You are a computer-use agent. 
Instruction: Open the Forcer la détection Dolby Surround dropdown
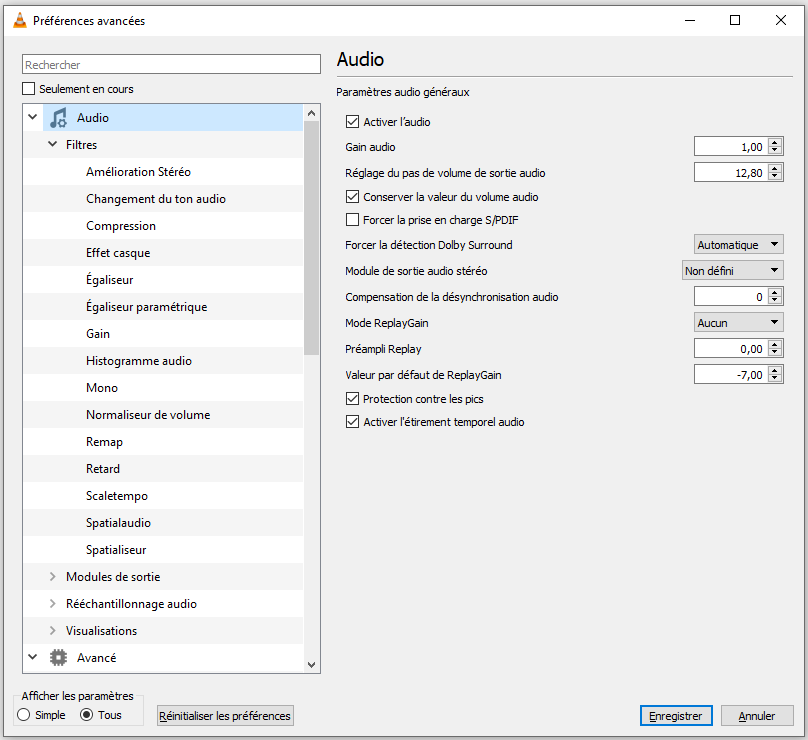[738, 245]
